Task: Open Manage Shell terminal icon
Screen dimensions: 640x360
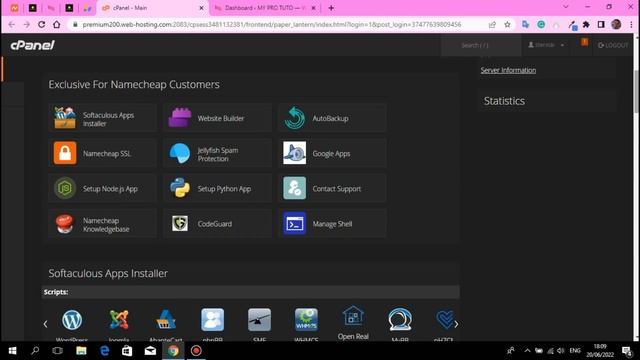Action: tap(294, 224)
